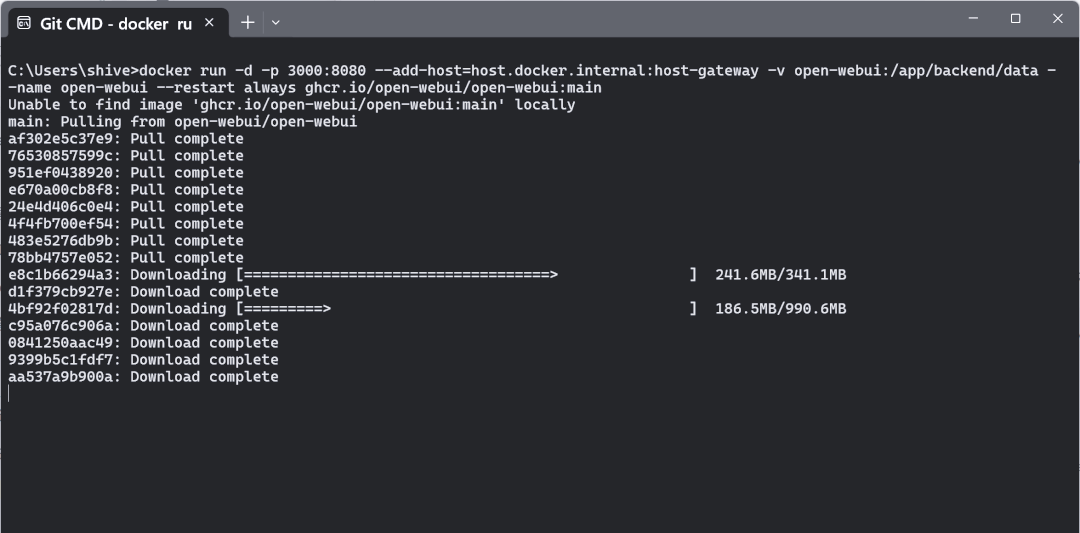Open a new terminal tab
Image resolution: width=1080 pixels, height=533 pixels.
click(x=247, y=22)
